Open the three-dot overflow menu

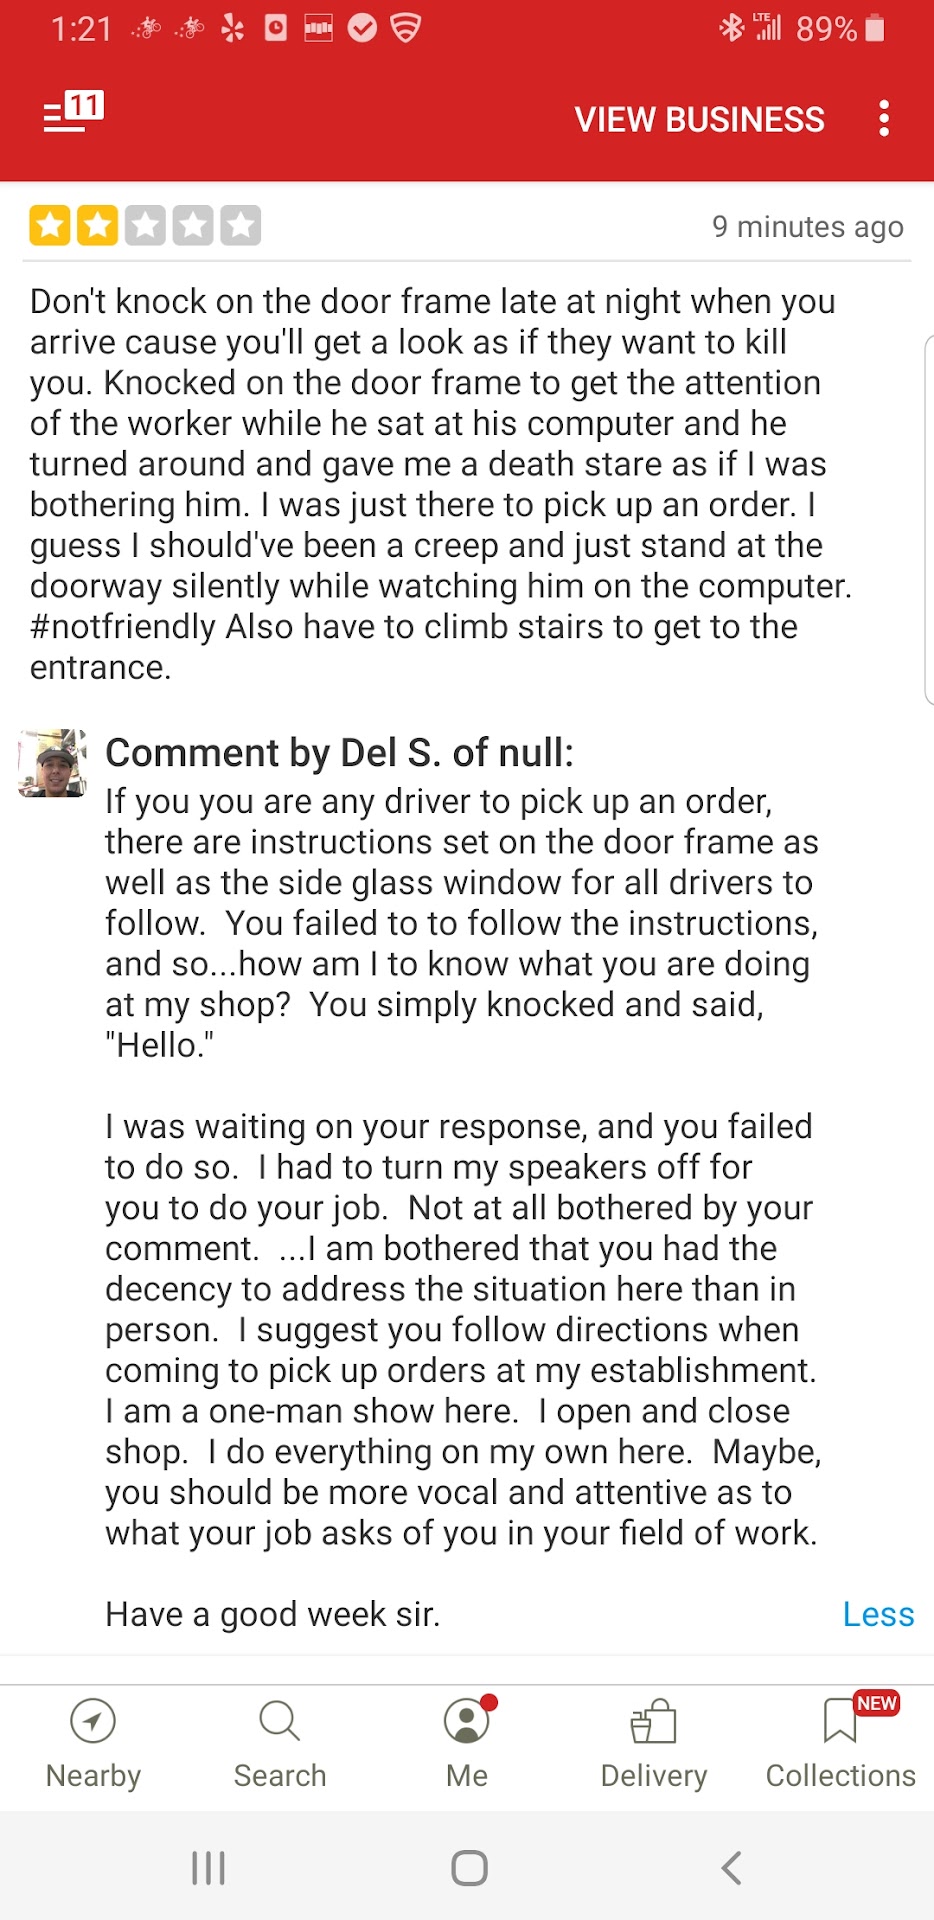[883, 118]
